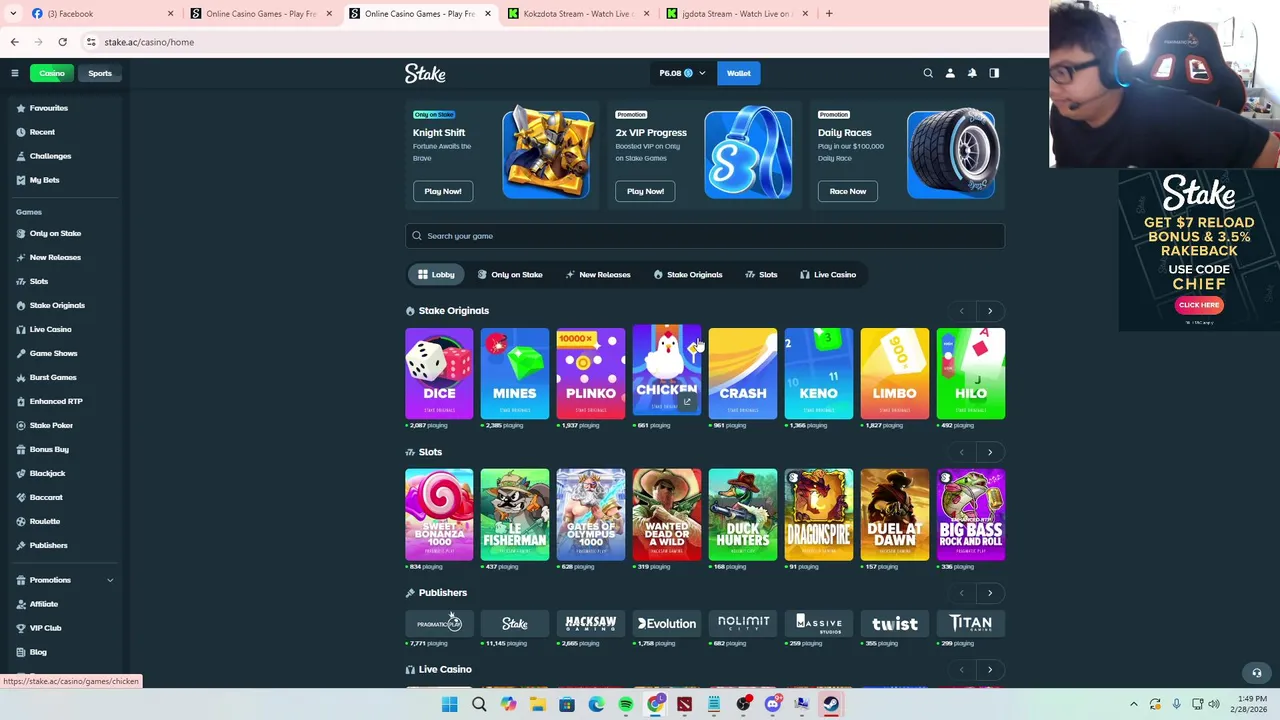Open Titan Gaming publisher logo
The height and width of the screenshot is (720, 1280).
971,624
